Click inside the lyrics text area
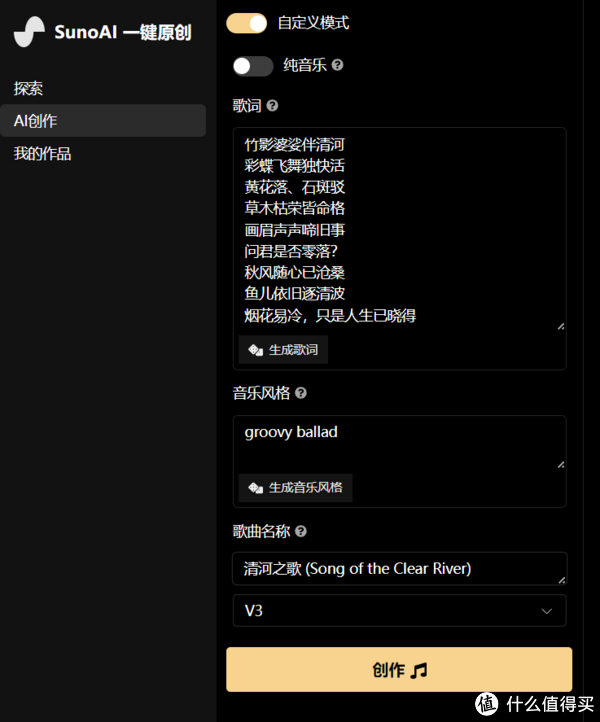This screenshot has width=600, height=722. pos(398,230)
